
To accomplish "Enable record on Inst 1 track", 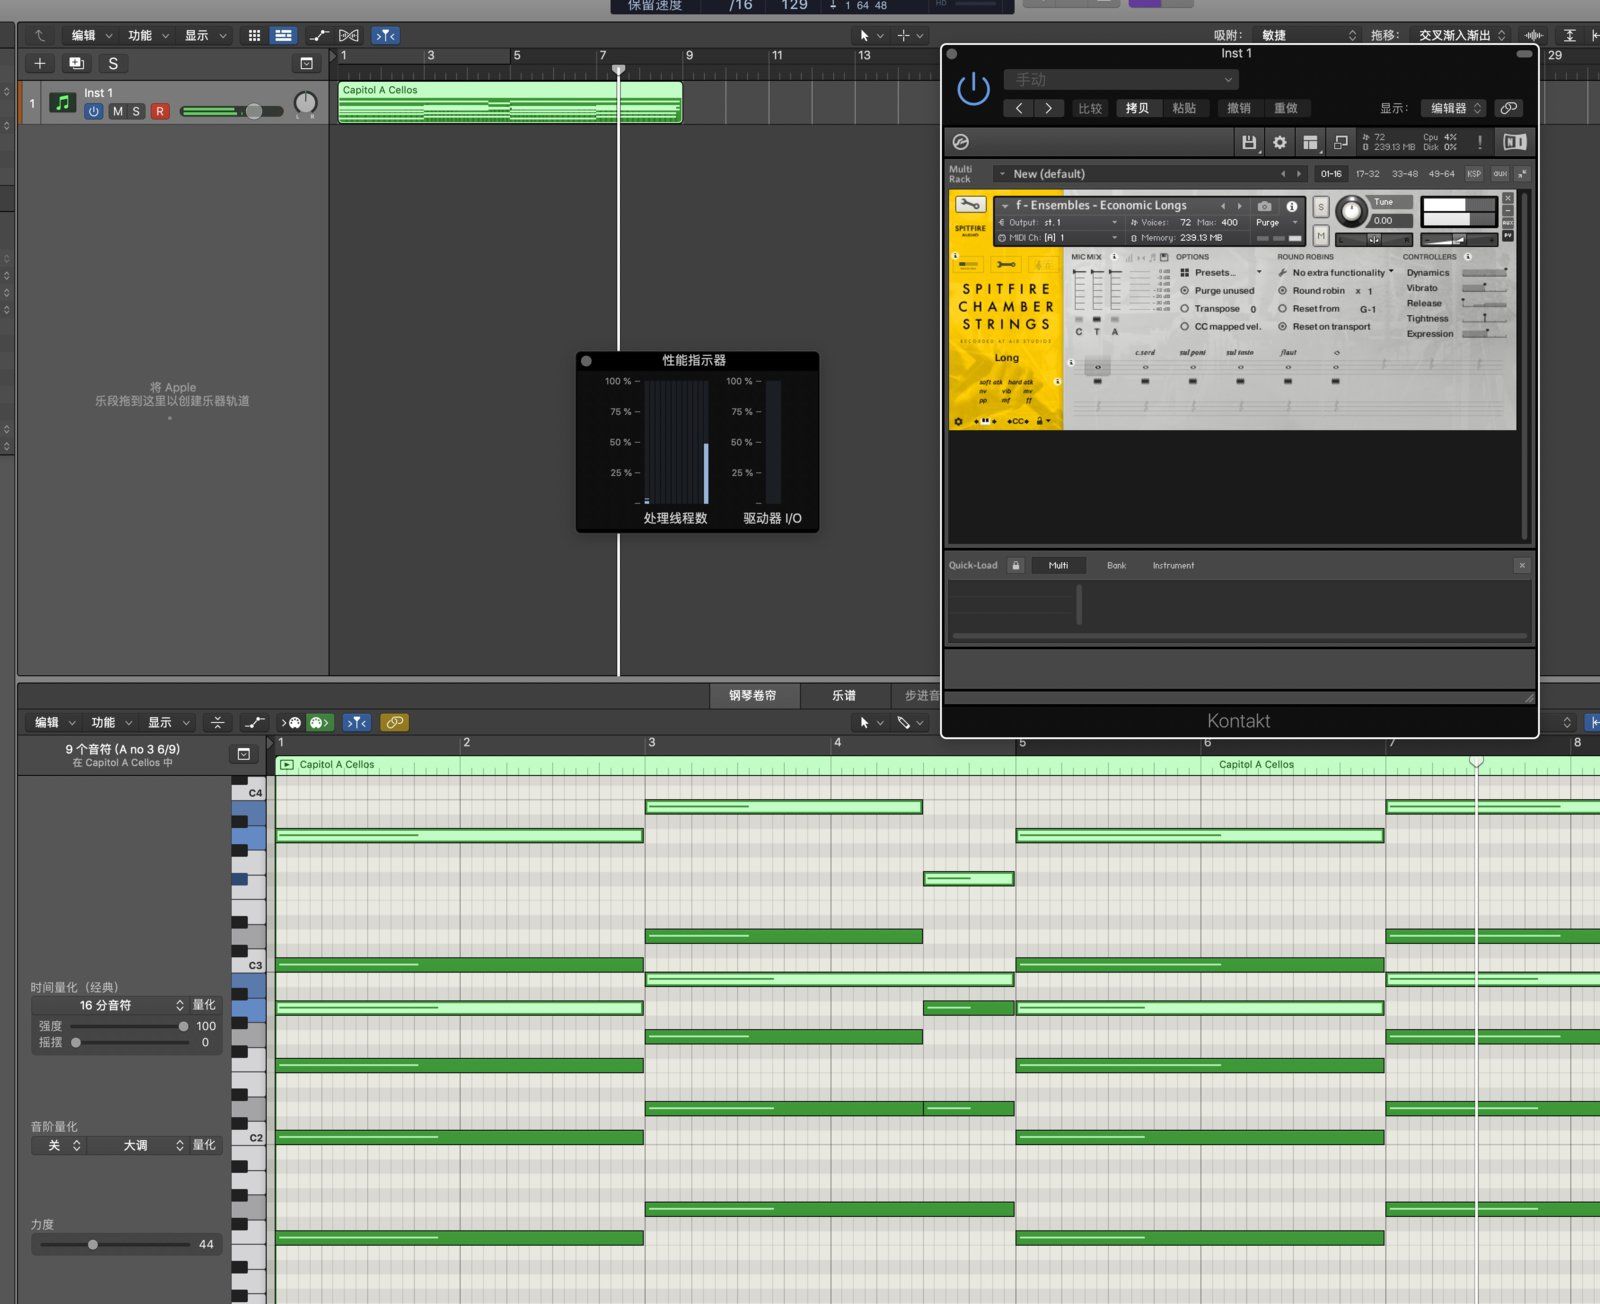I will click(159, 111).
